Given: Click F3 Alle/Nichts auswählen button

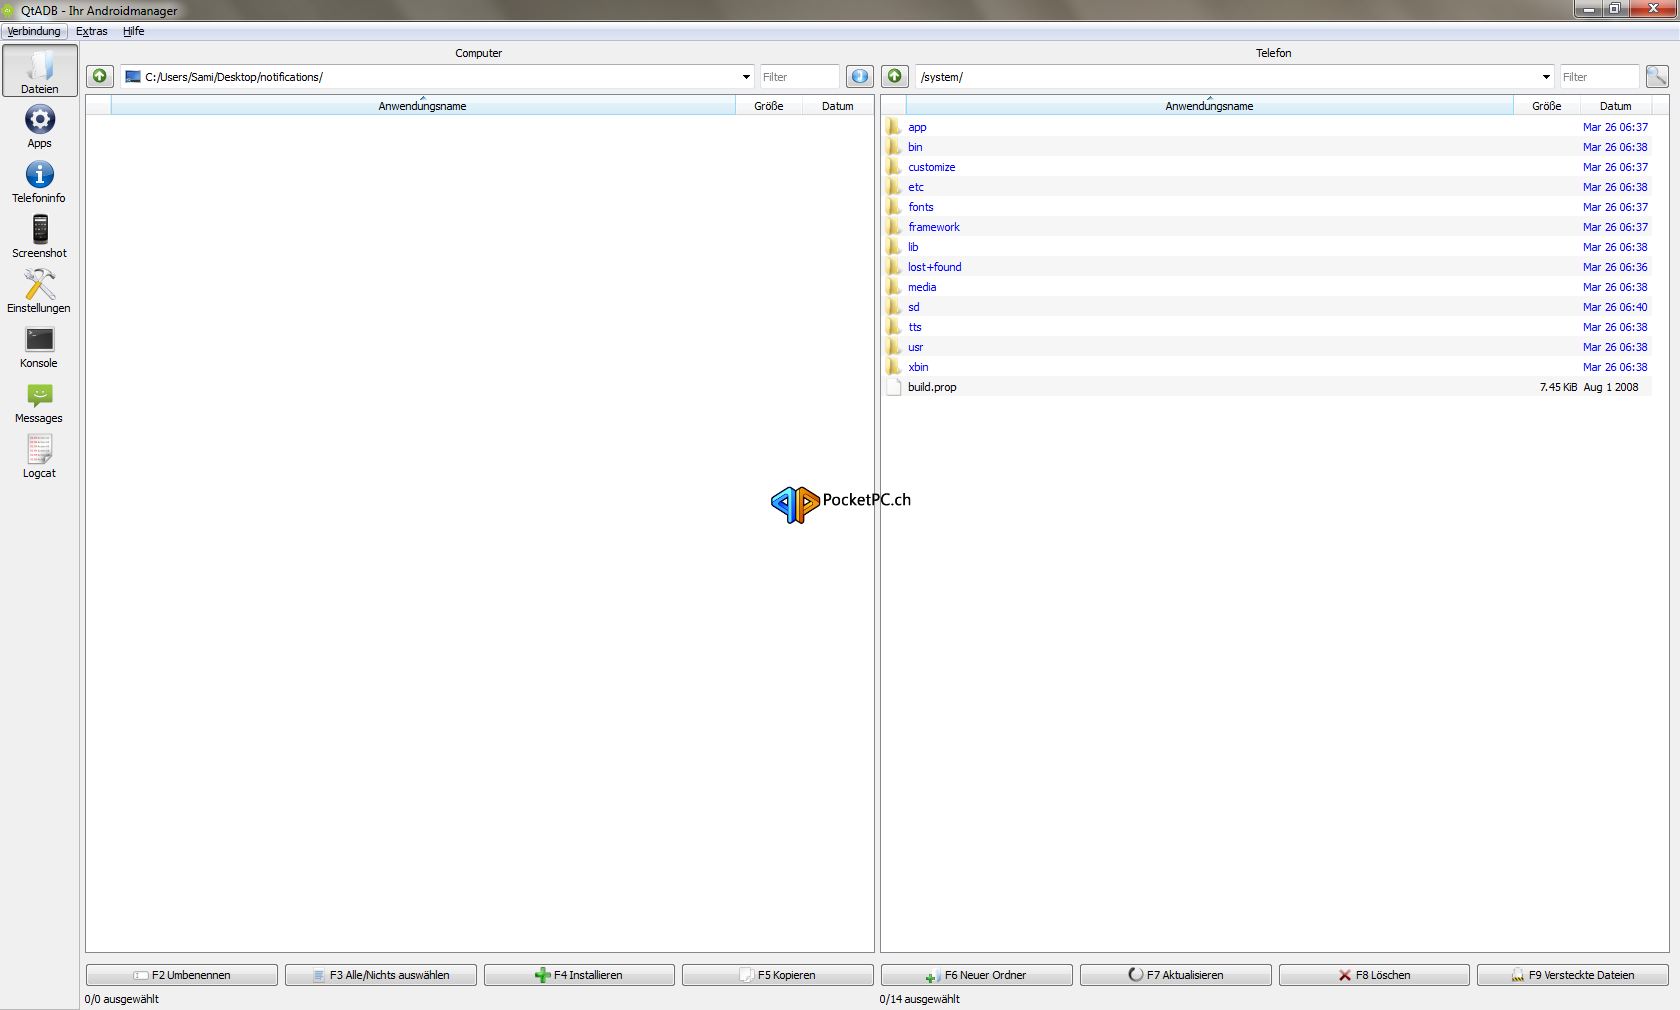Looking at the screenshot, I should click(x=381, y=975).
